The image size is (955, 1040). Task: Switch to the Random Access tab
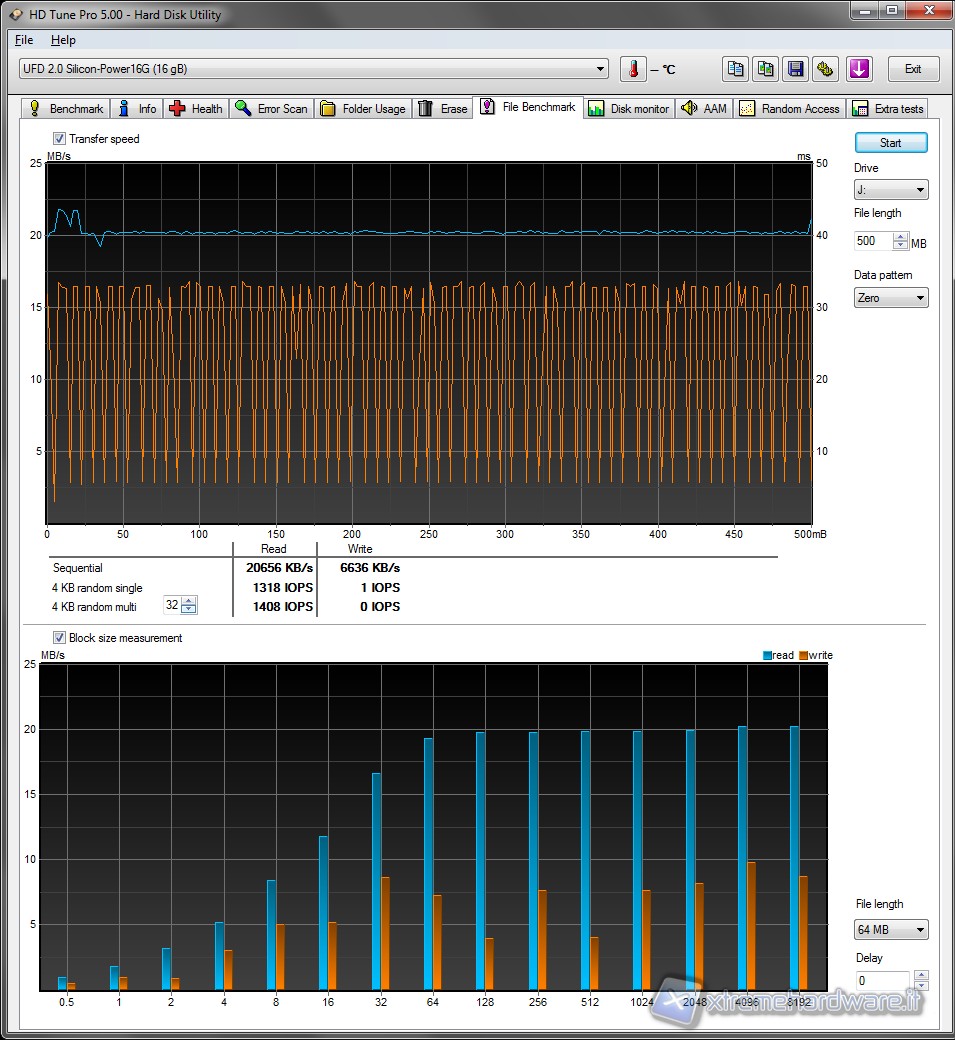click(x=790, y=108)
